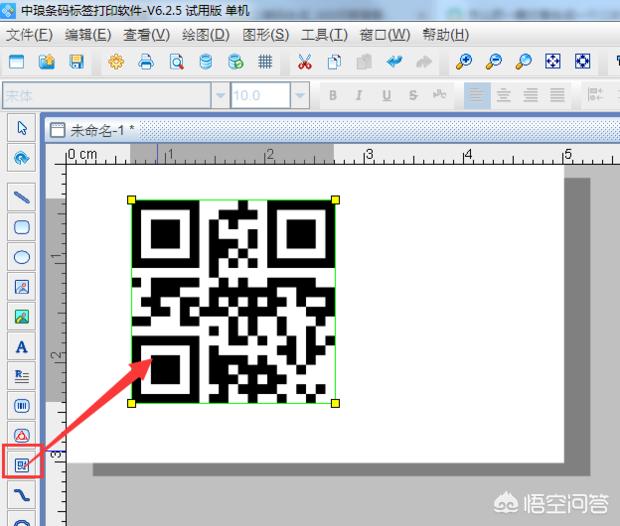Click the Redo arrow icon
Screen dimensions: 620x526
coord(424,62)
